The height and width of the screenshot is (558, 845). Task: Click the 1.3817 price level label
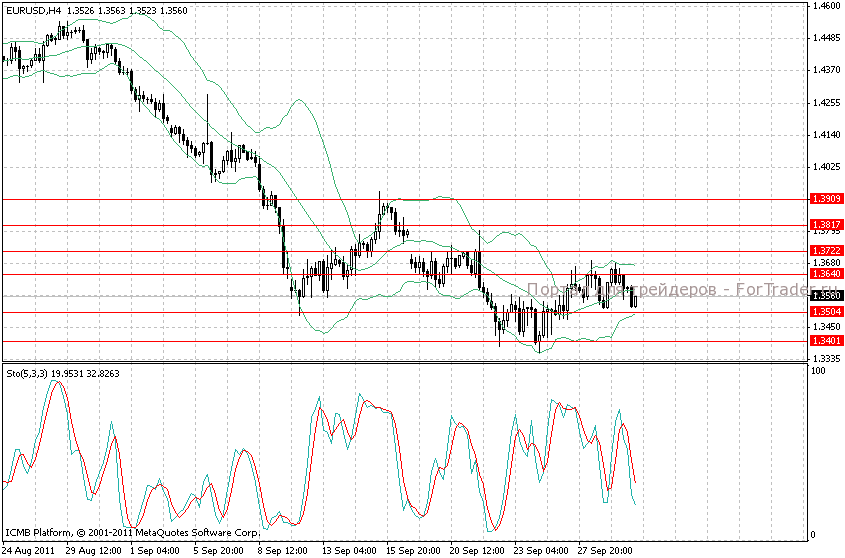[826, 225]
